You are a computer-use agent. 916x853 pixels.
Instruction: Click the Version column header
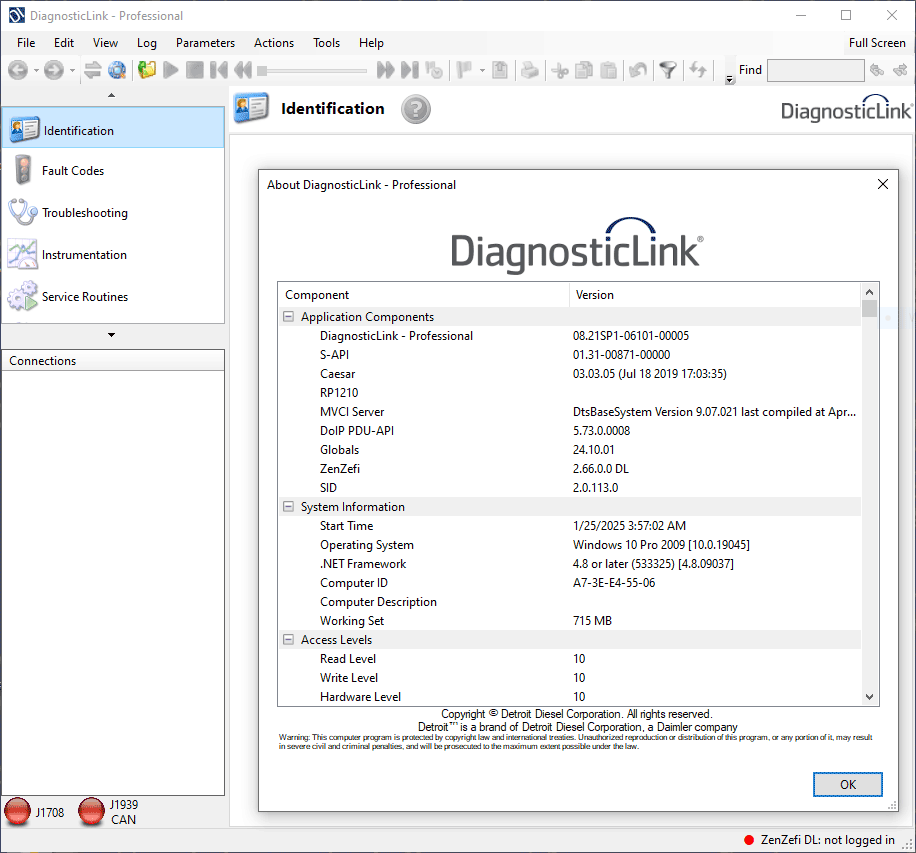(x=715, y=294)
